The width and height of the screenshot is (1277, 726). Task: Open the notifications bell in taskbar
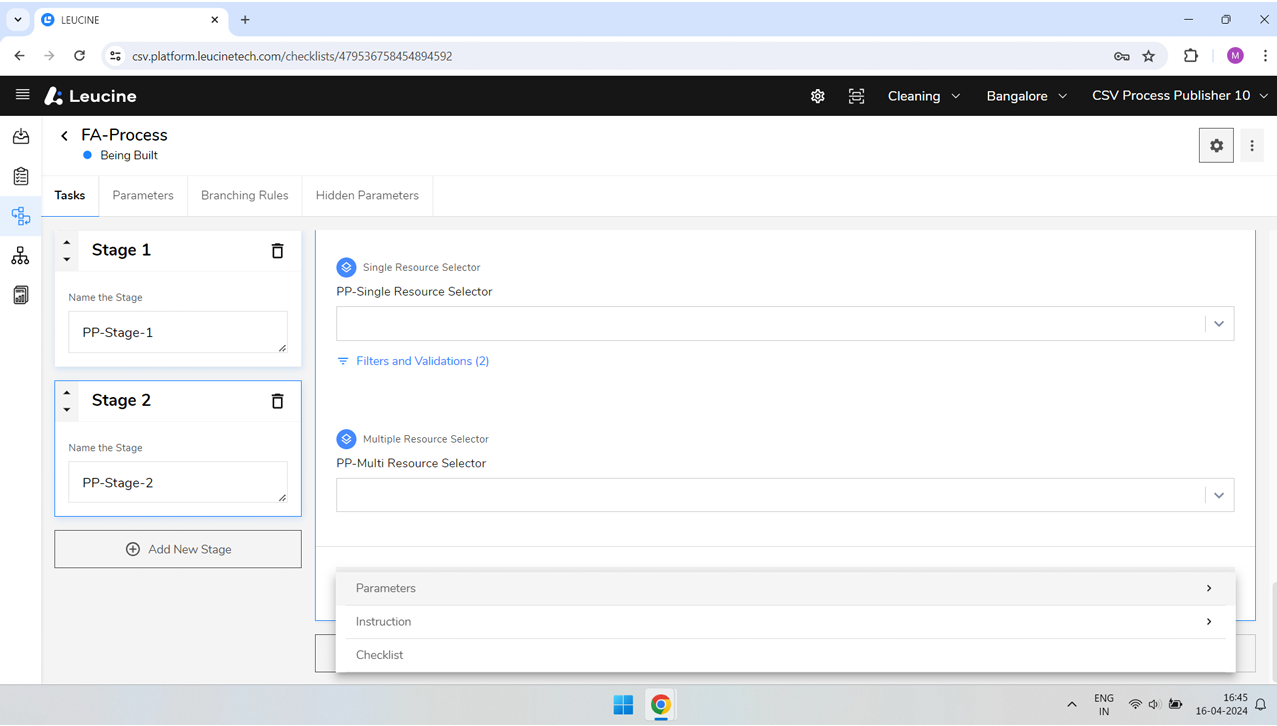point(1261,705)
